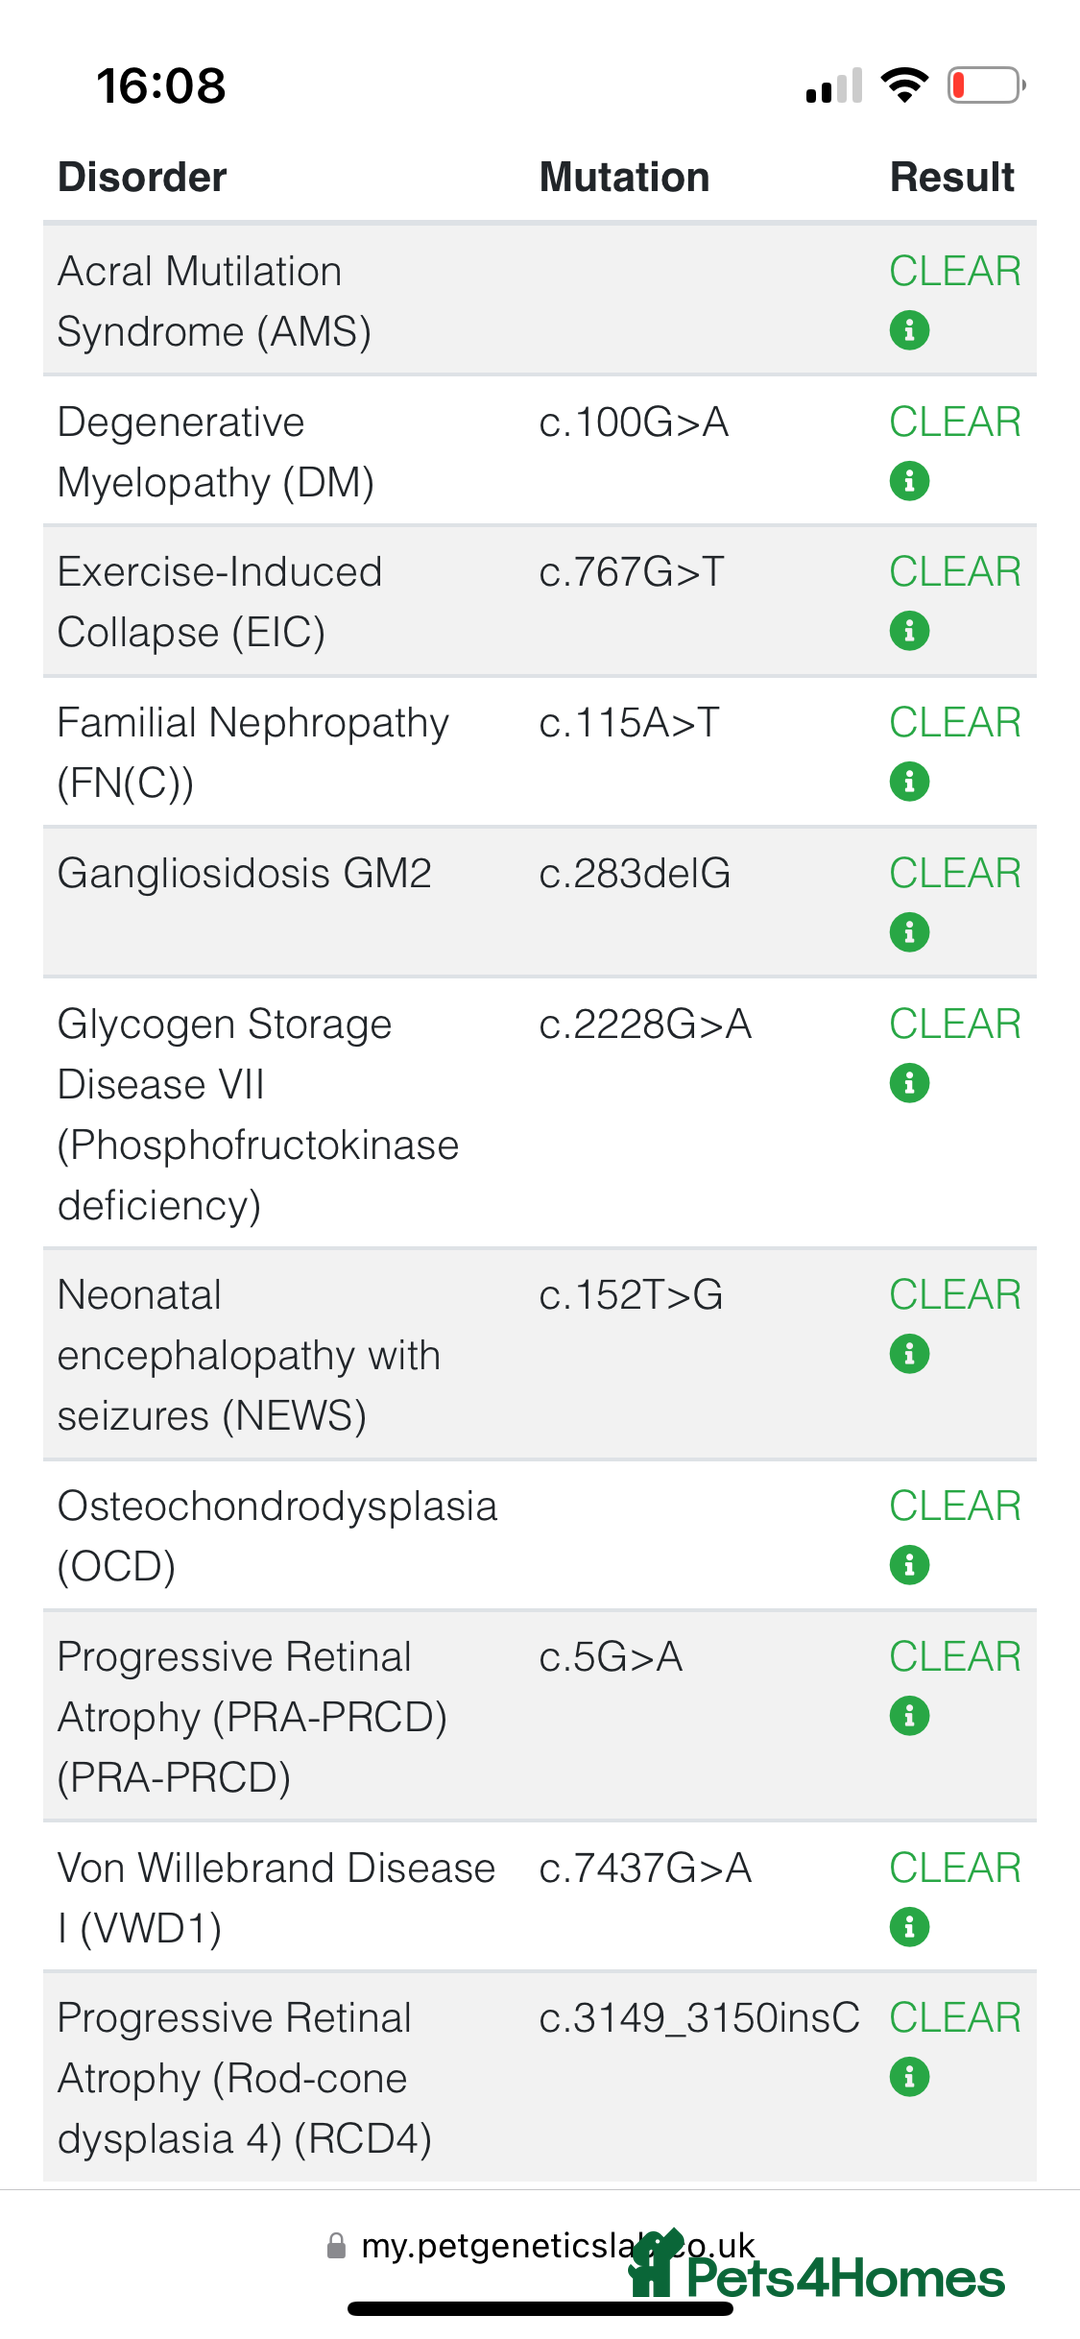Screen dimensions: 1080x2339
Task: Show info for PRA-PRCD result
Action: click(909, 1716)
